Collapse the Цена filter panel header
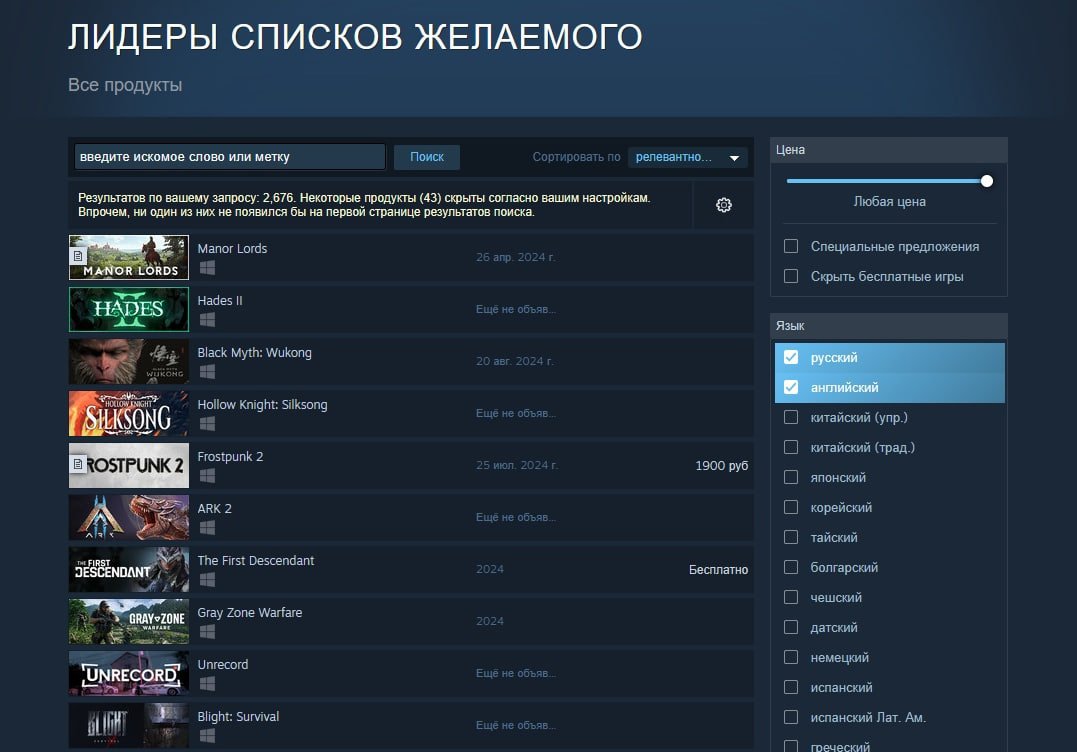This screenshot has height=752, width=1077. click(x=888, y=150)
